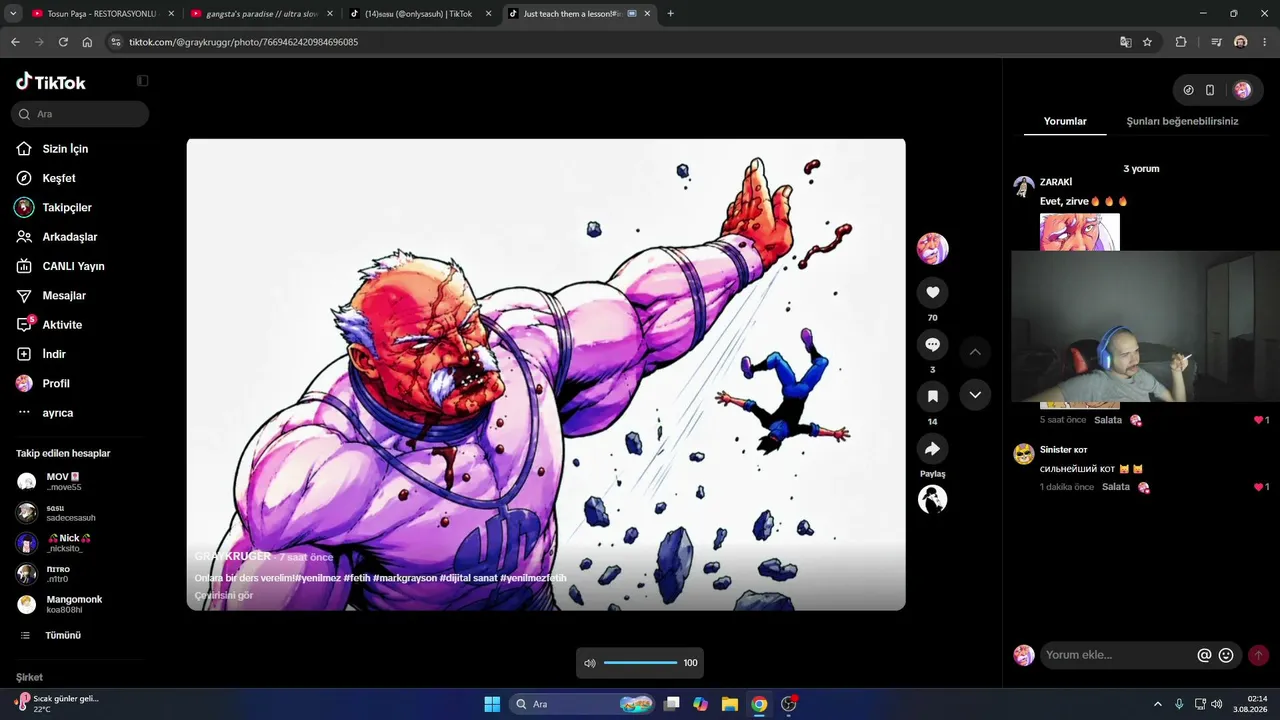Open Chrome translate page icon
Viewport: 1280px width, 720px height.
pyautogui.click(x=1126, y=42)
